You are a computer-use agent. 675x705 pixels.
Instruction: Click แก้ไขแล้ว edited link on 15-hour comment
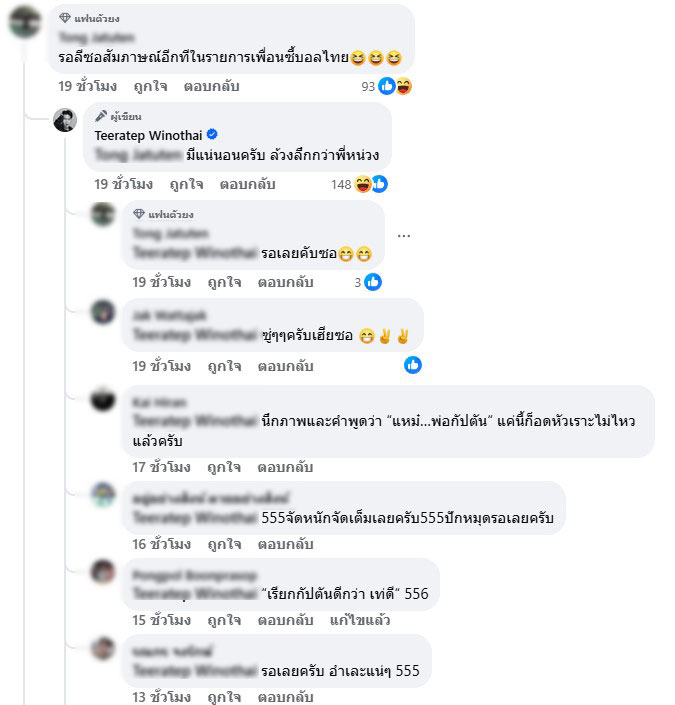coord(360,620)
